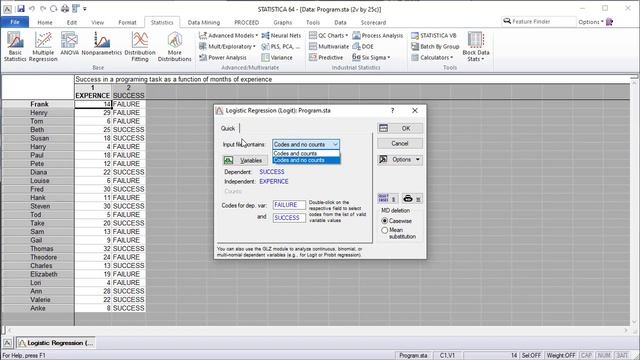Switch to Data ribbon tab
640x360 pixels.
tap(340, 22)
